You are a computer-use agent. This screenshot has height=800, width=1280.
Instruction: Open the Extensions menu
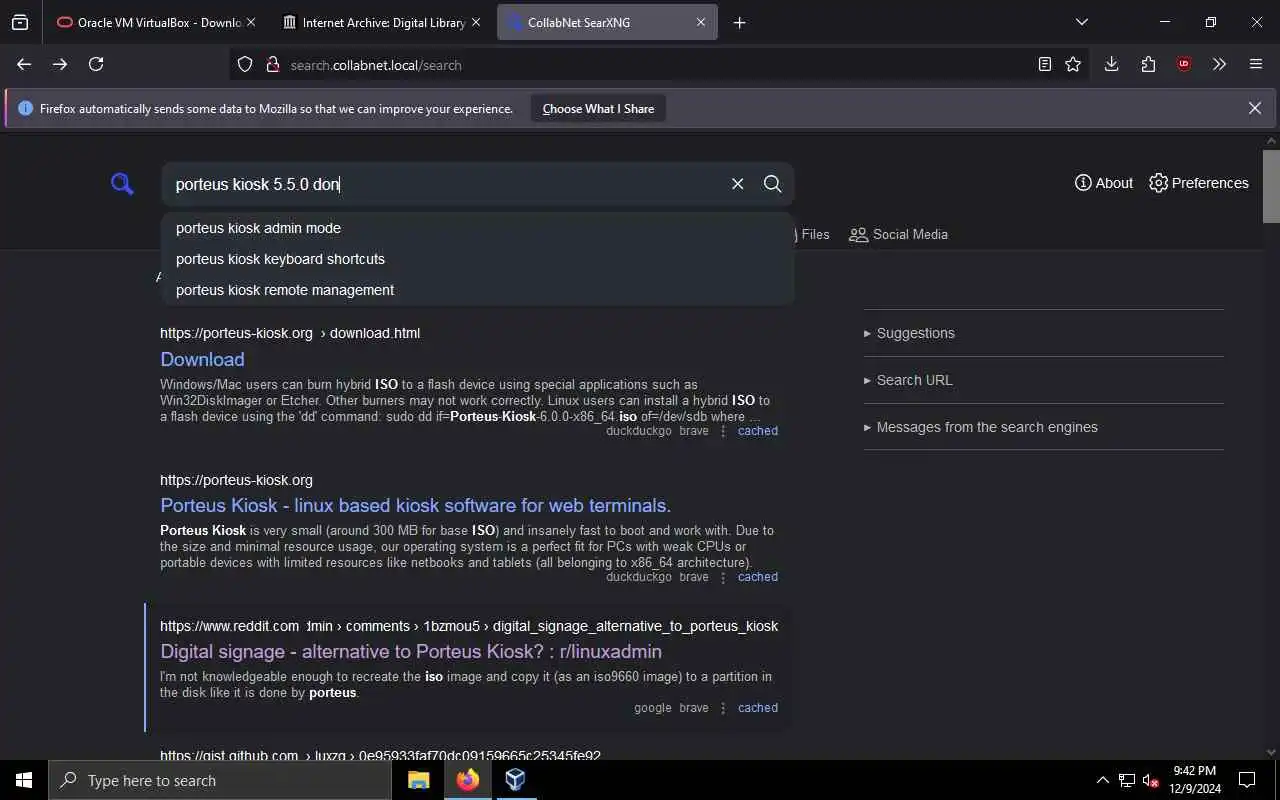[1148, 64]
